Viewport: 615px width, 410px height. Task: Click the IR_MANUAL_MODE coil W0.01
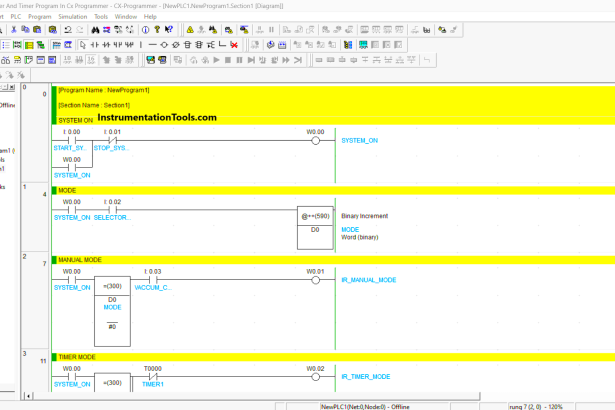[x=315, y=280]
